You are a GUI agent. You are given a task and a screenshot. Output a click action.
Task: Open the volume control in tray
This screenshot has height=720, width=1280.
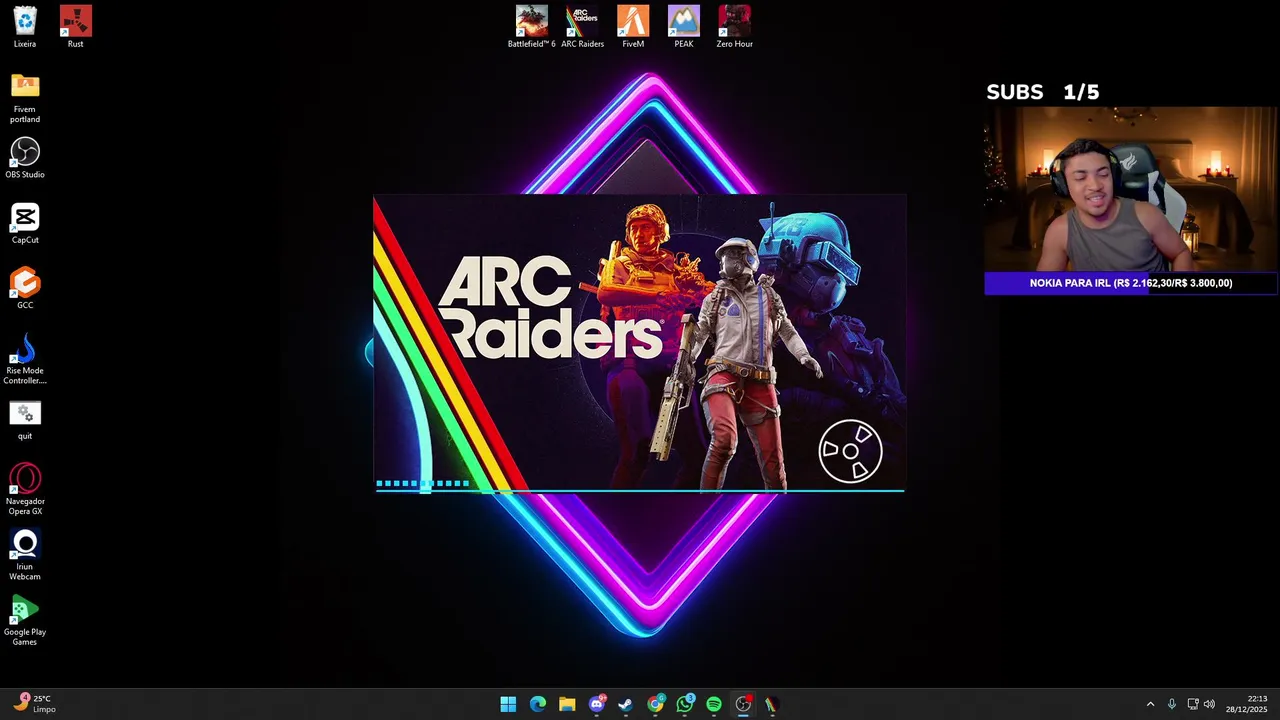point(1209,704)
